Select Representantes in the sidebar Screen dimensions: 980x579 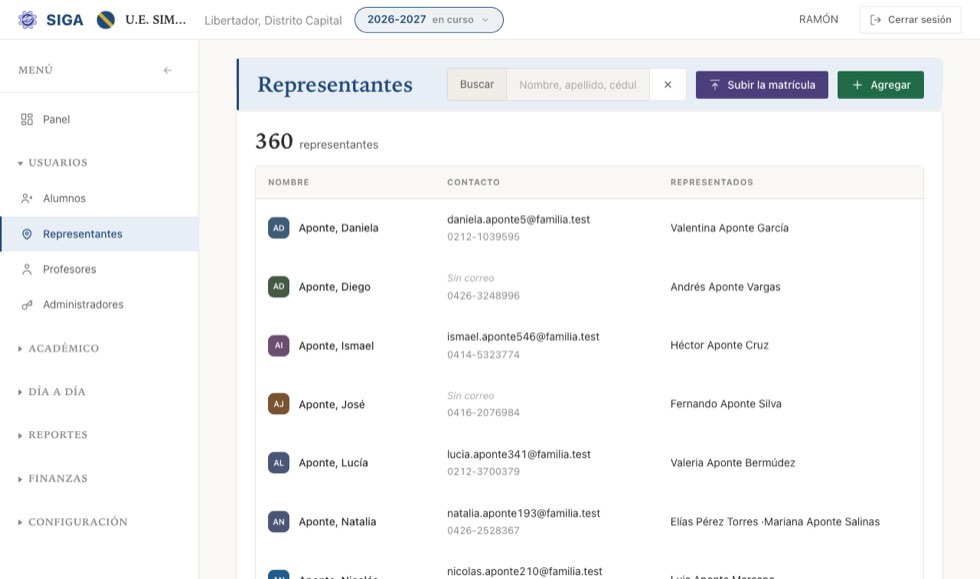[99, 234]
